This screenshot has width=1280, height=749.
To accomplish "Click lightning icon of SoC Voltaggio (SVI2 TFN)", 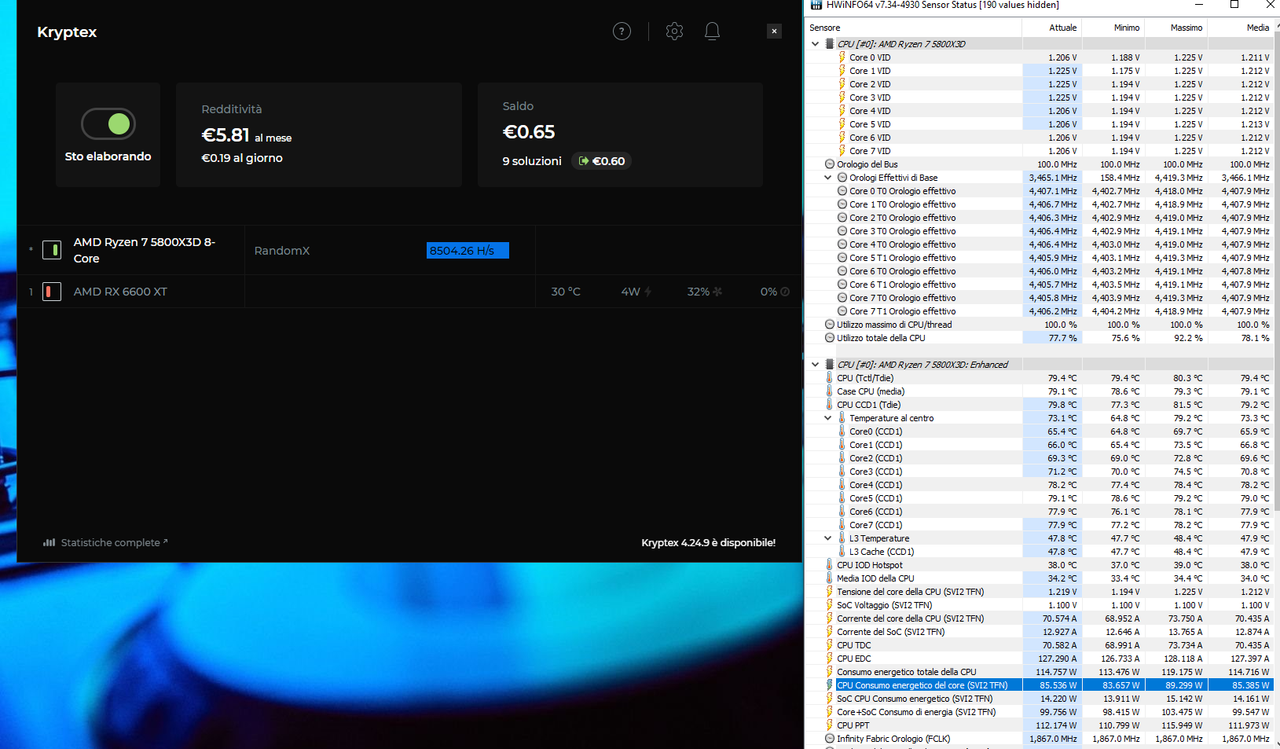I will tap(829, 605).
